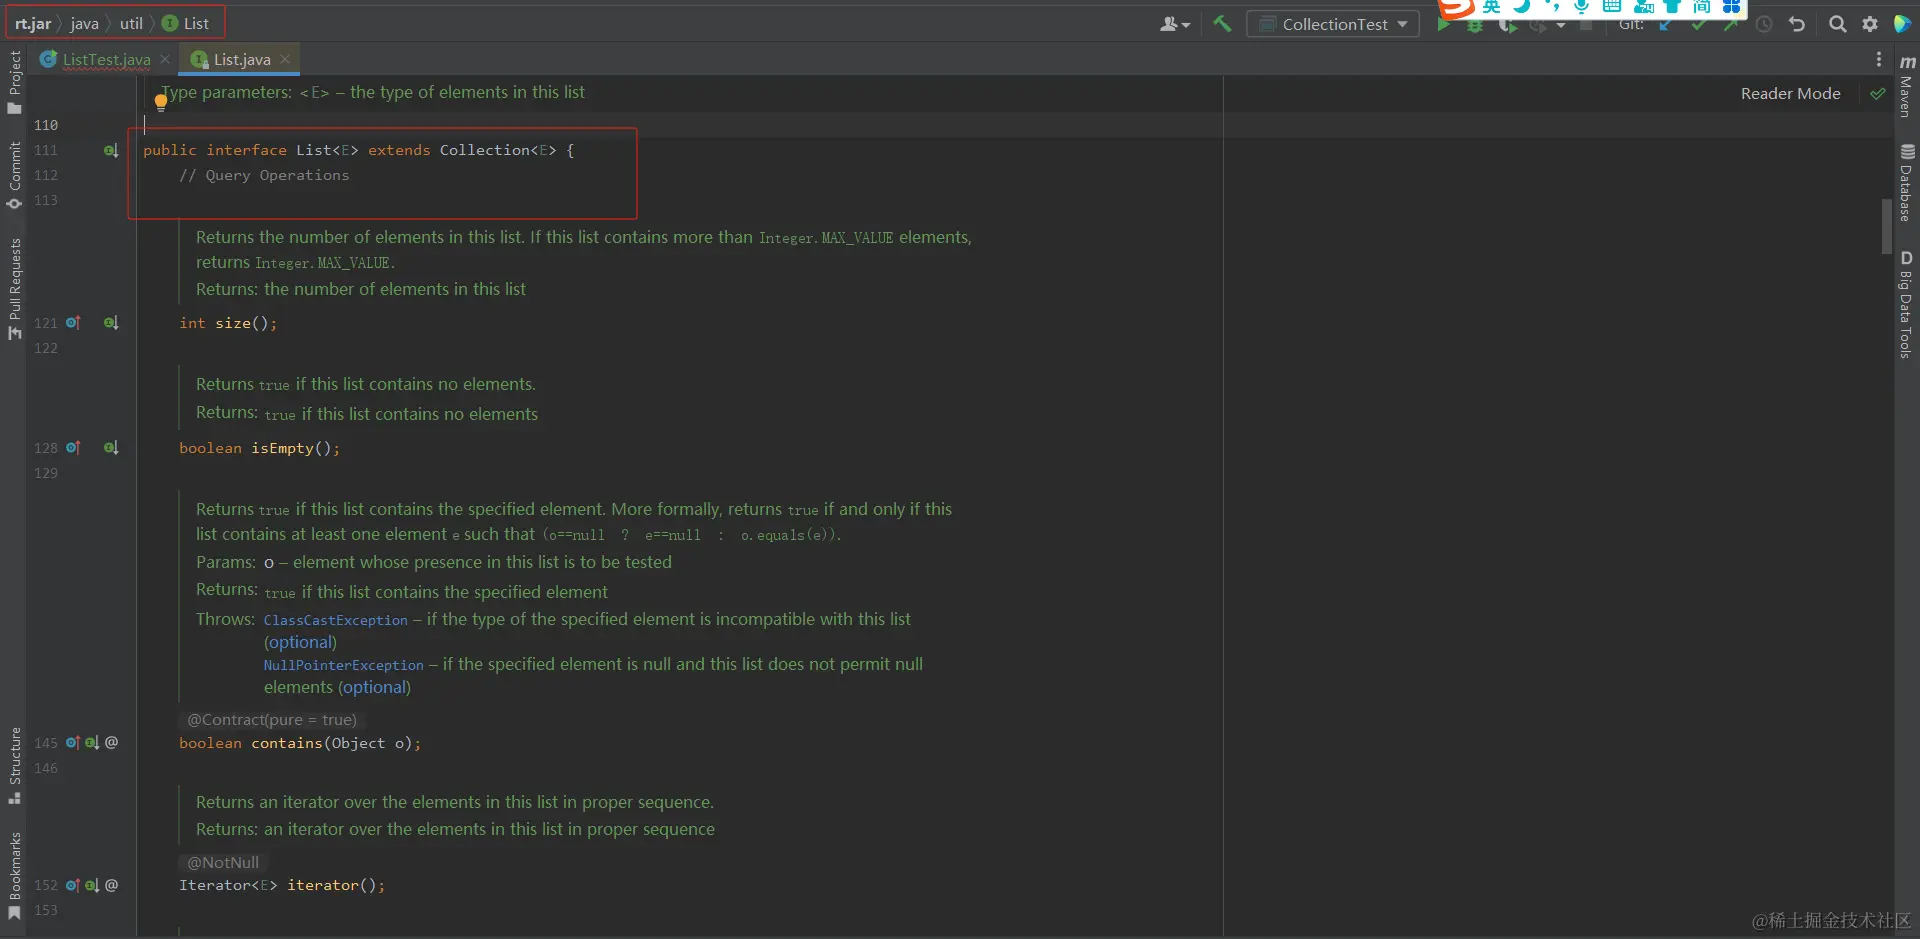
Task: Click the @ annotation gutter icon on line 152
Action: pos(111,885)
